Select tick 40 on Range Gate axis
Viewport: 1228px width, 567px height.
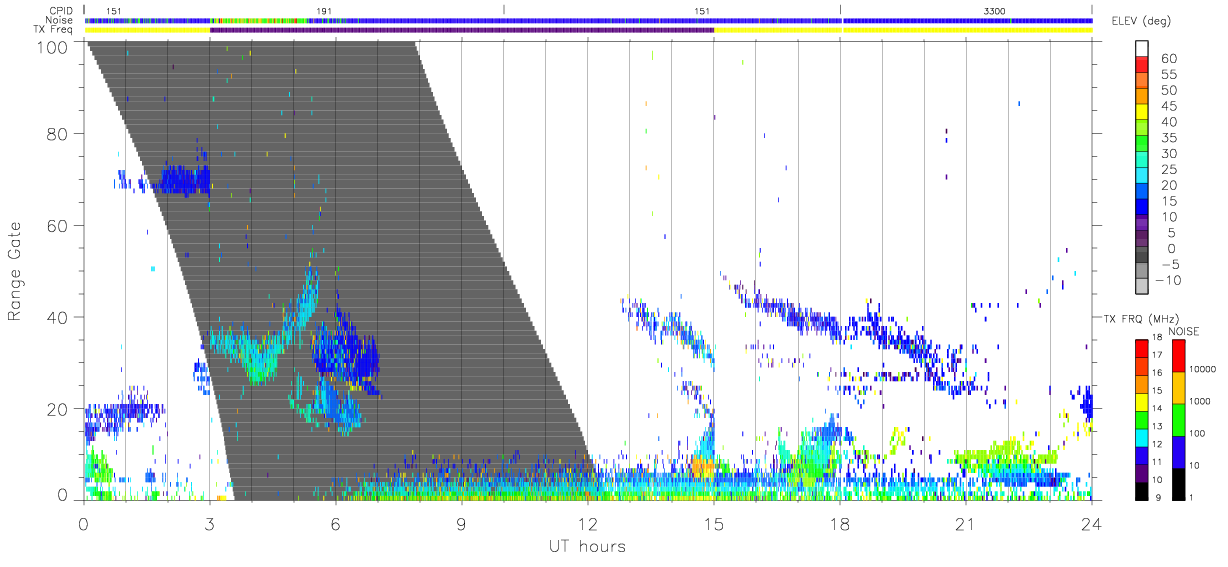pyautogui.click(x=59, y=317)
